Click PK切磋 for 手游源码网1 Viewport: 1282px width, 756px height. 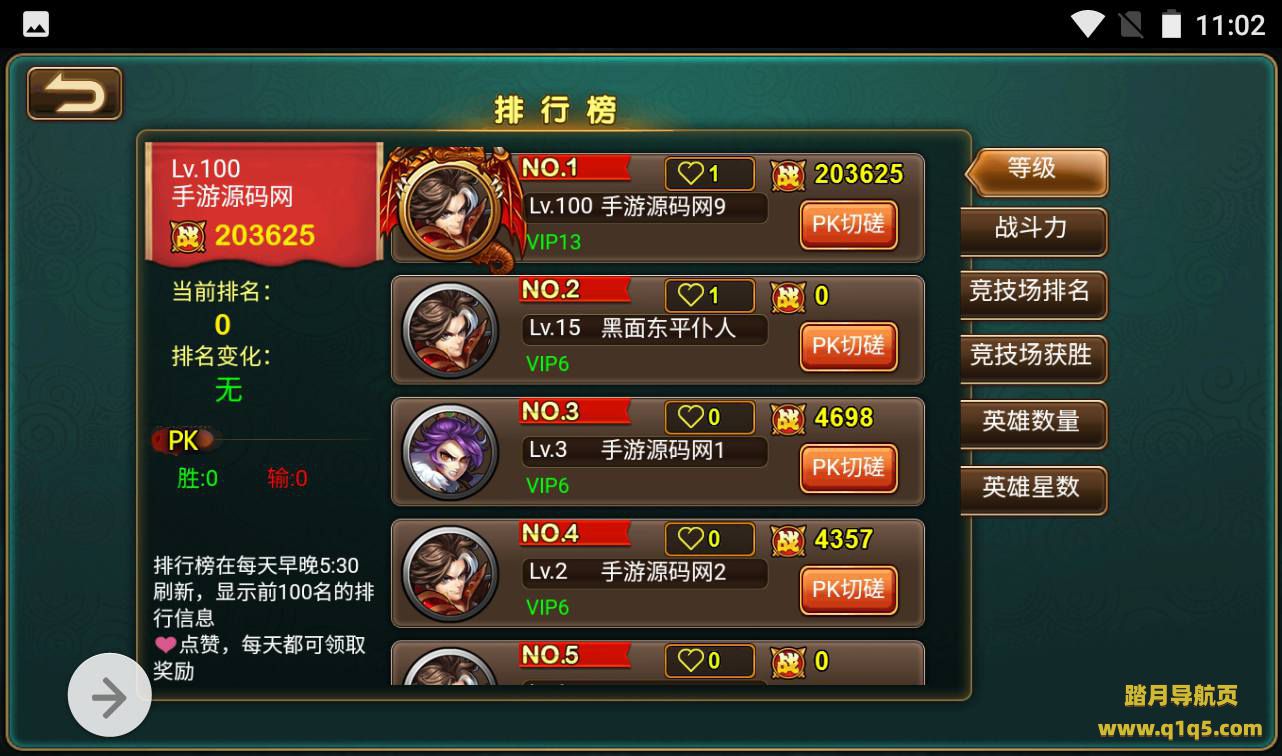point(849,469)
